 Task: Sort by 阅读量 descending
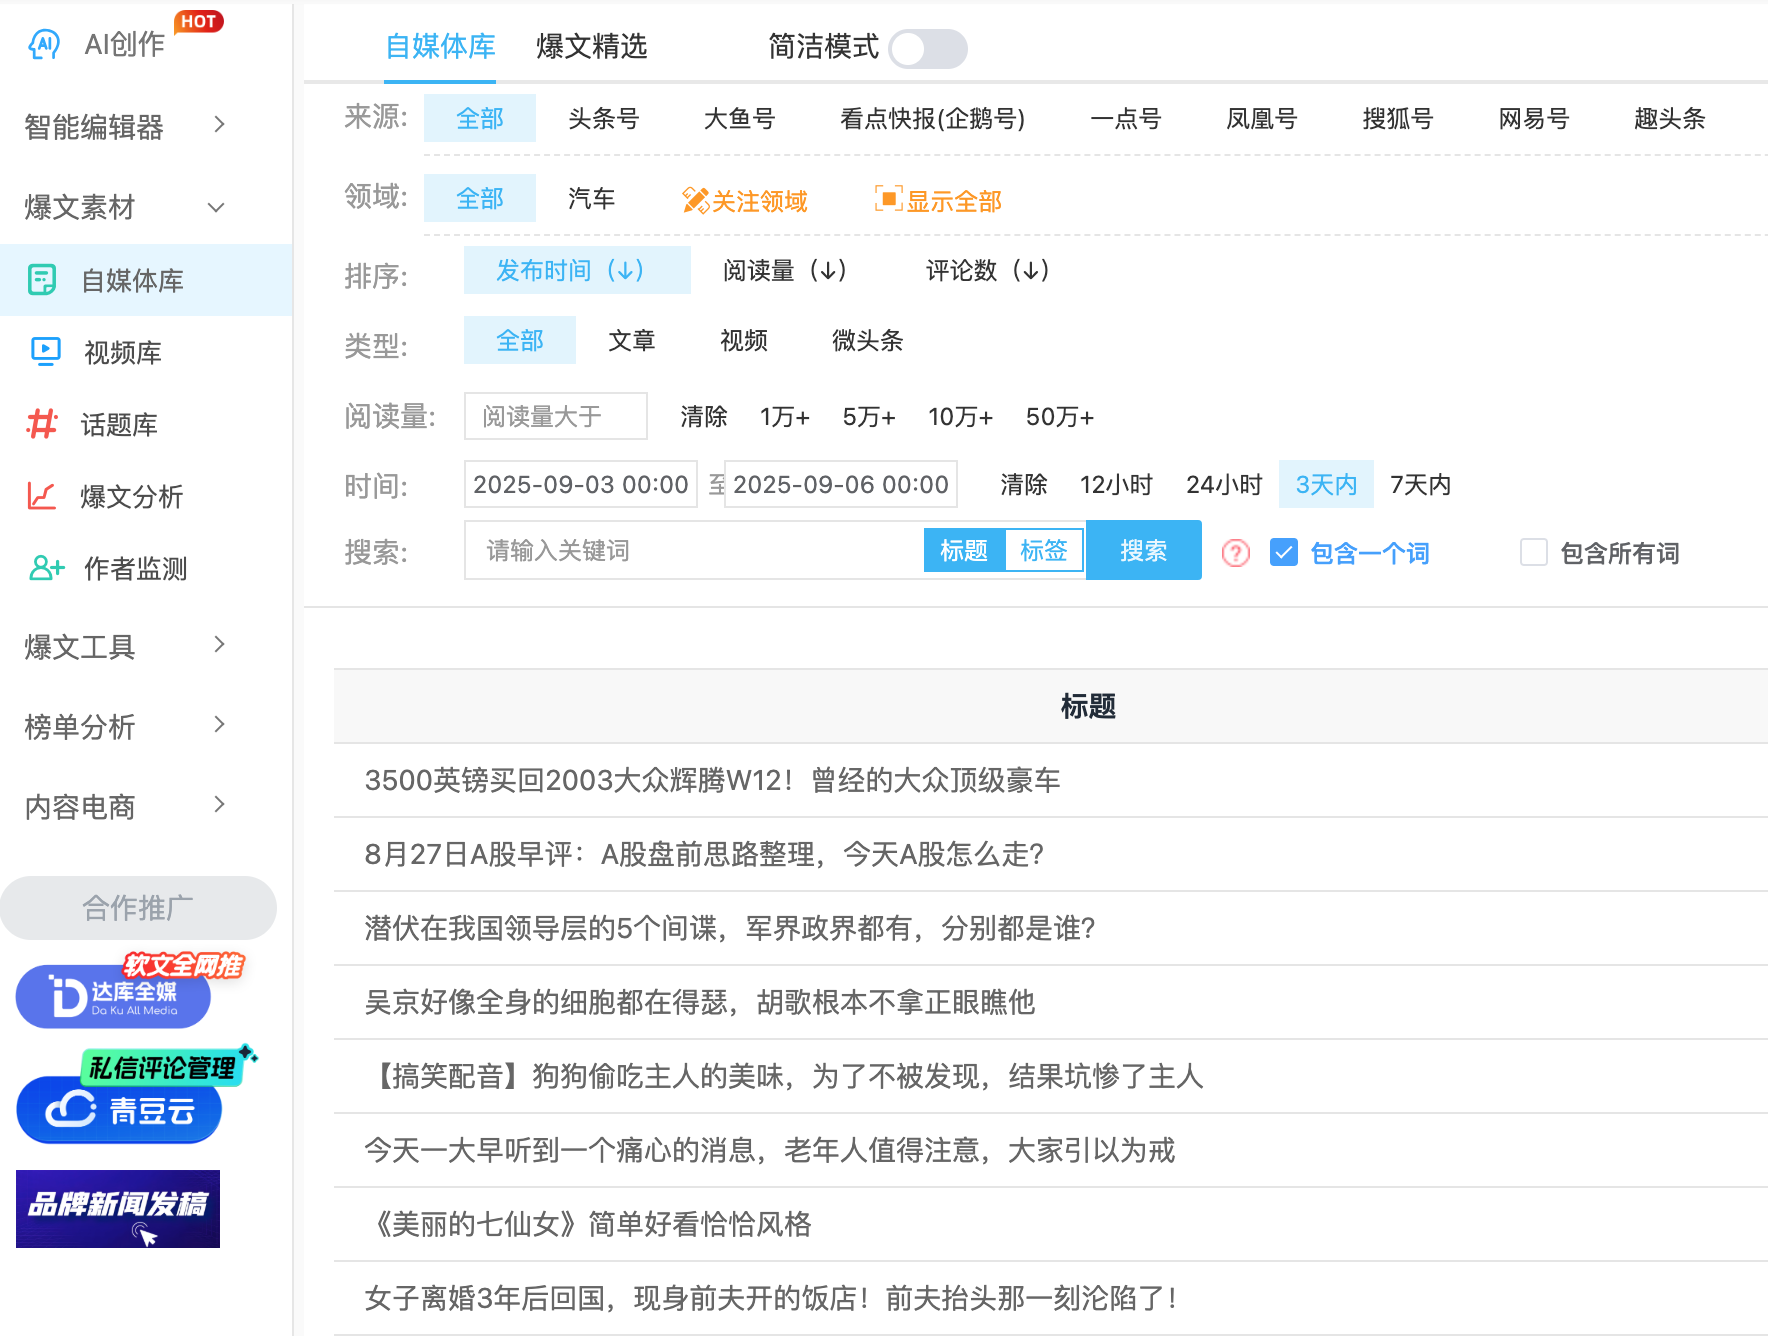[x=786, y=270]
